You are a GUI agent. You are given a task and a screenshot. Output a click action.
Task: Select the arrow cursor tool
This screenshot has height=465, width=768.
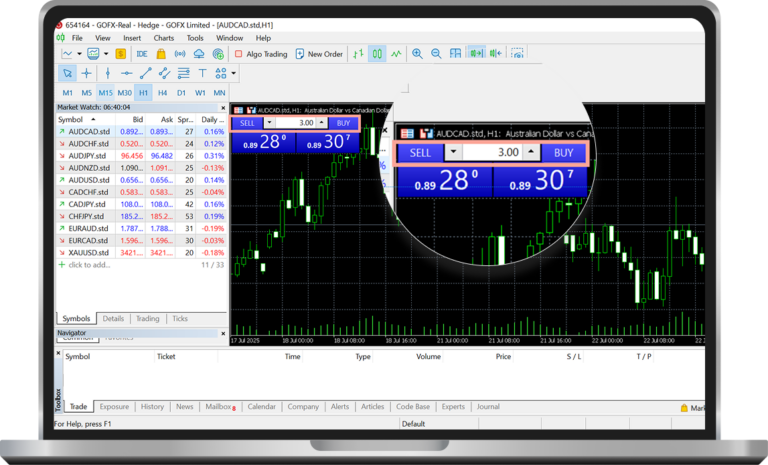pyautogui.click(x=67, y=73)
